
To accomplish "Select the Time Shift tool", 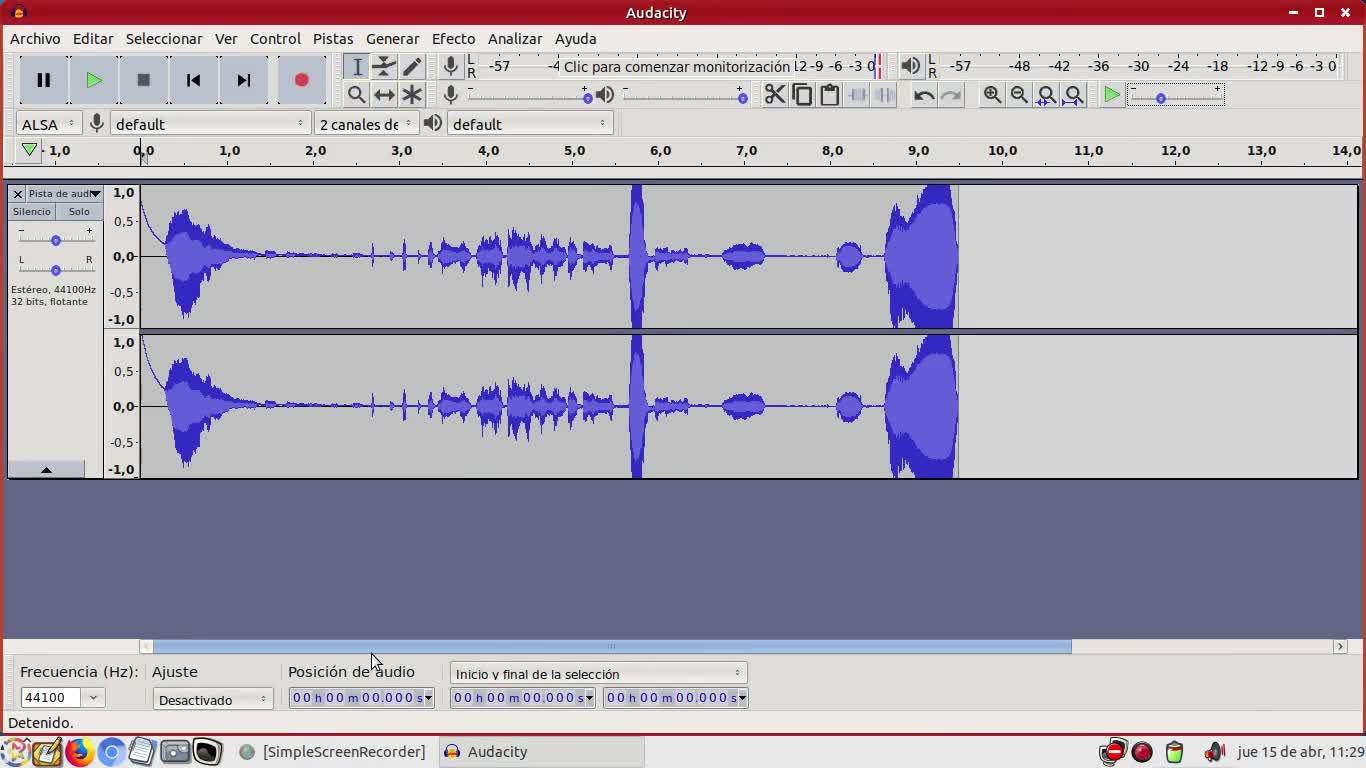I will click(x=384, y=95).
